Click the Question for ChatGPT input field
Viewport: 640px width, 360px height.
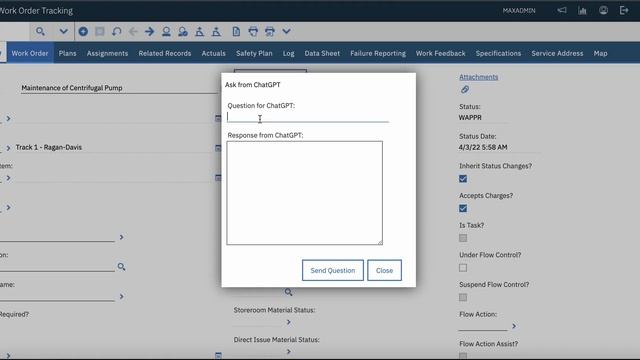pos(308,117)
